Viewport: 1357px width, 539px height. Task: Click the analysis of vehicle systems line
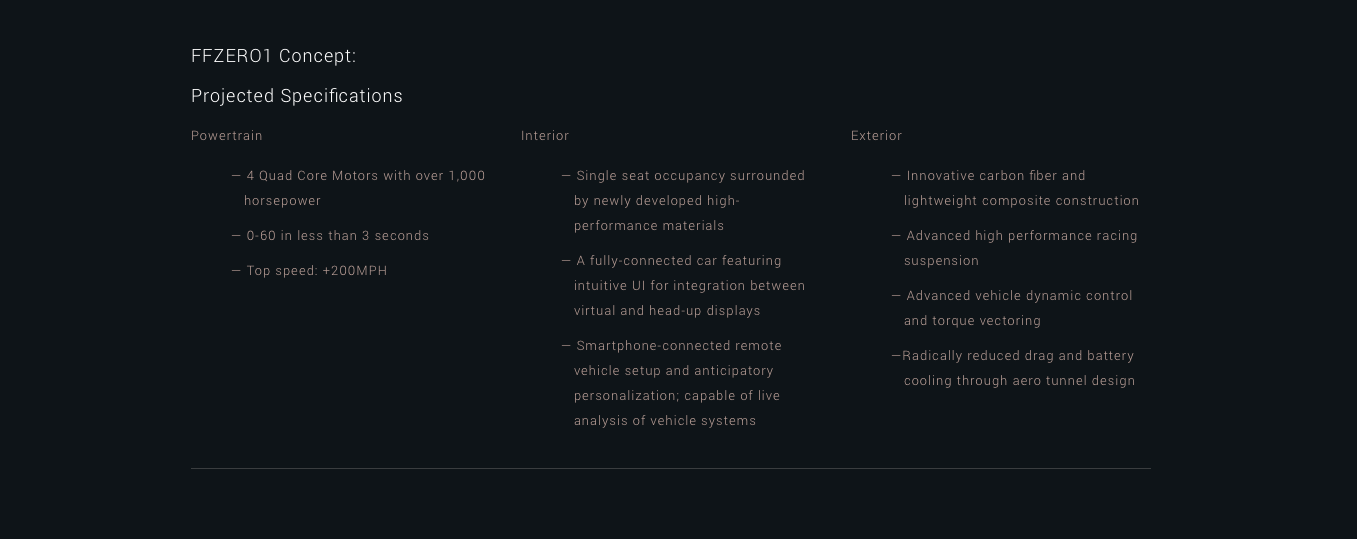[665, 421]
